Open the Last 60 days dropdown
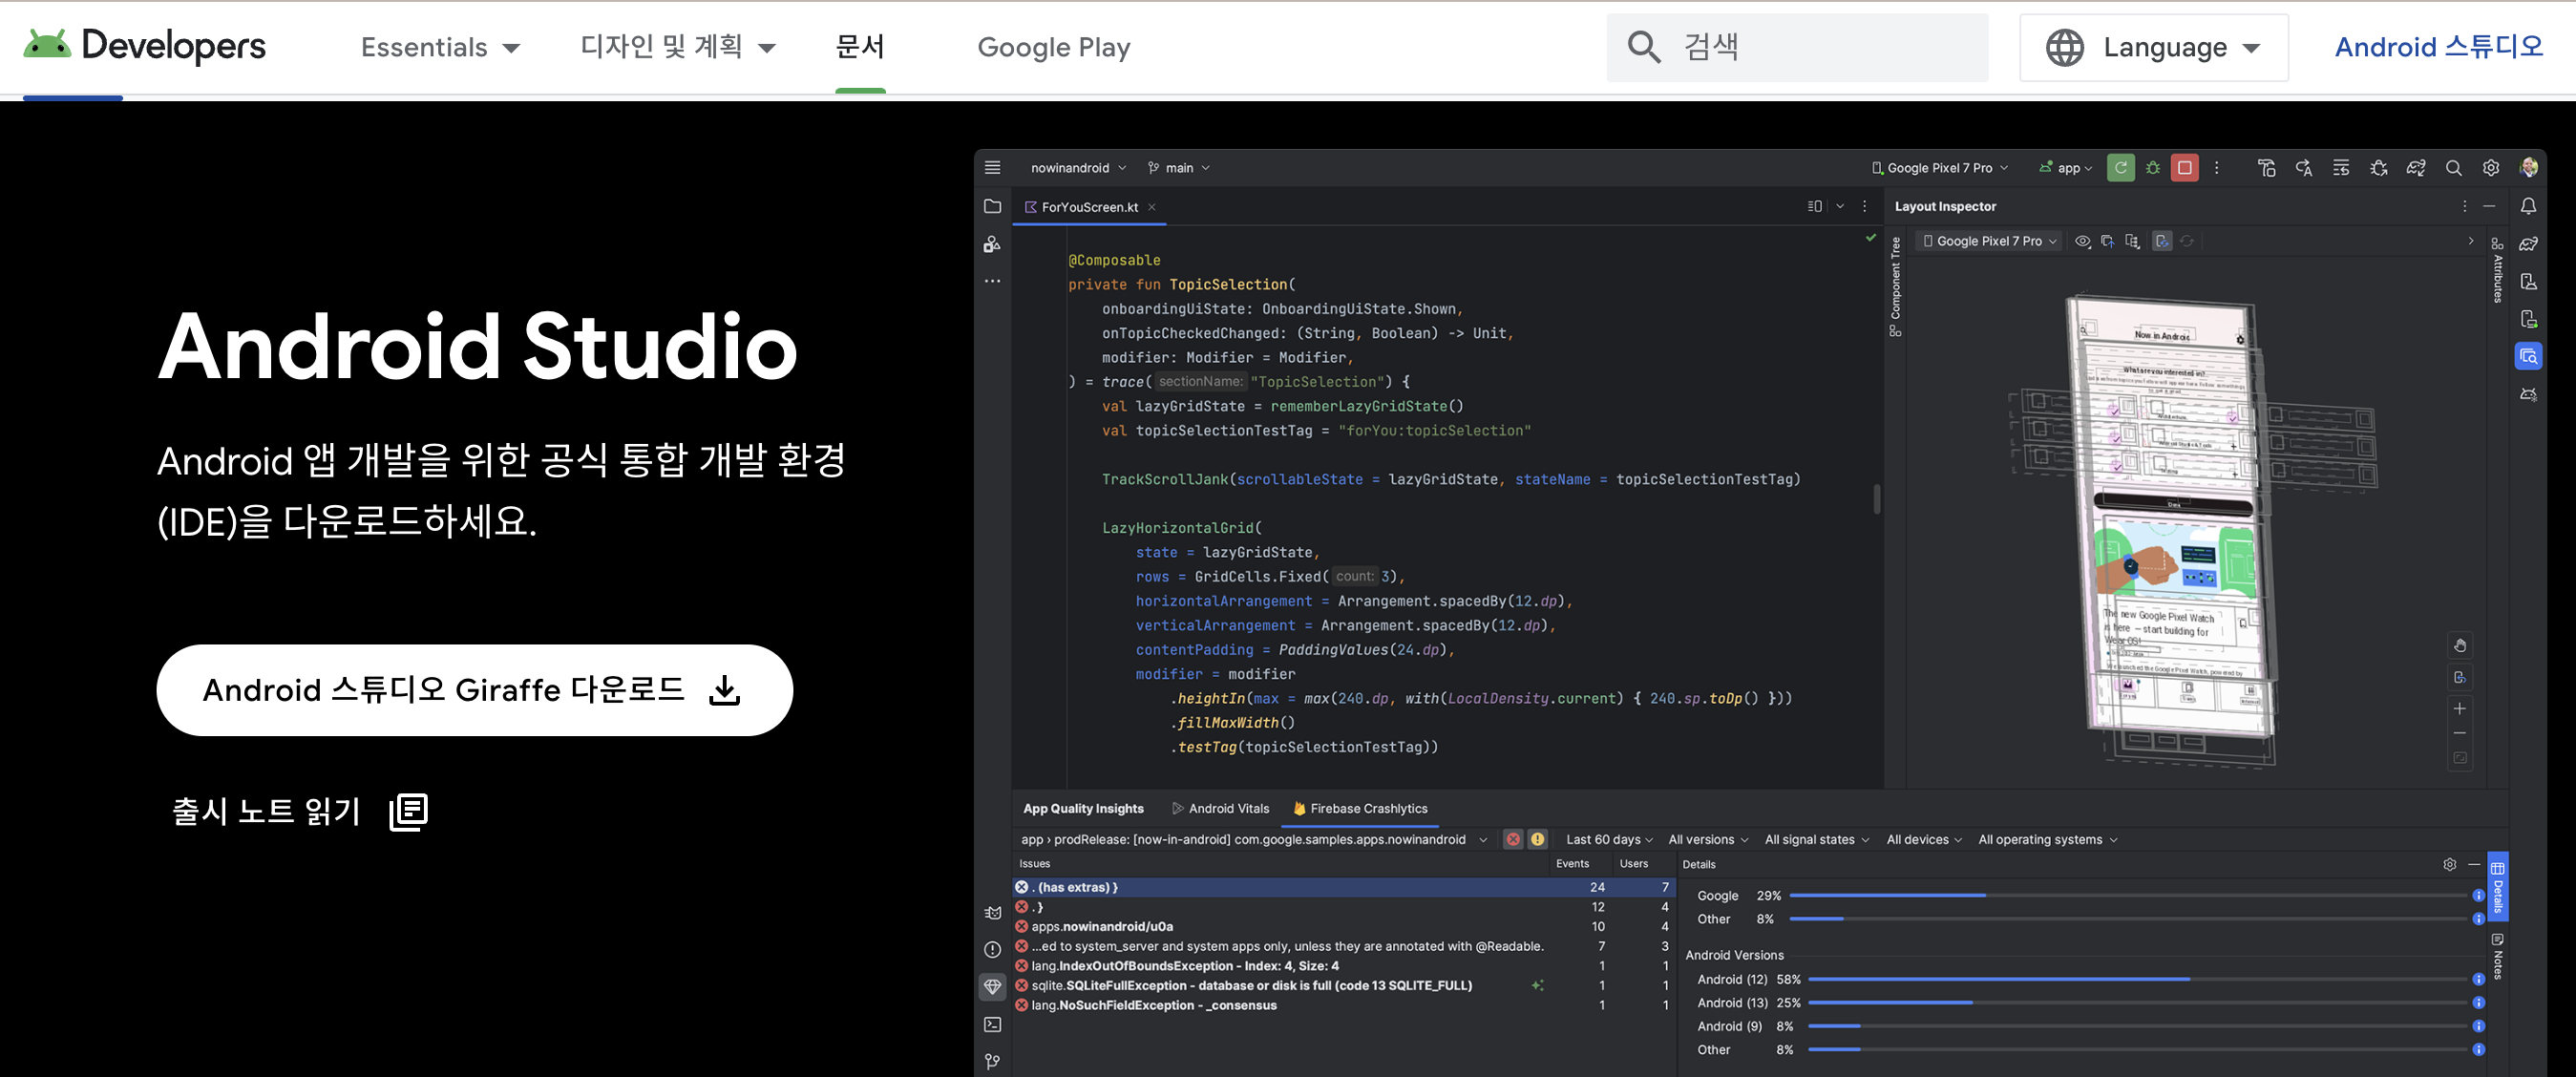The height and width of the screenshot is (1077, 2576). tap(1608, 839)
